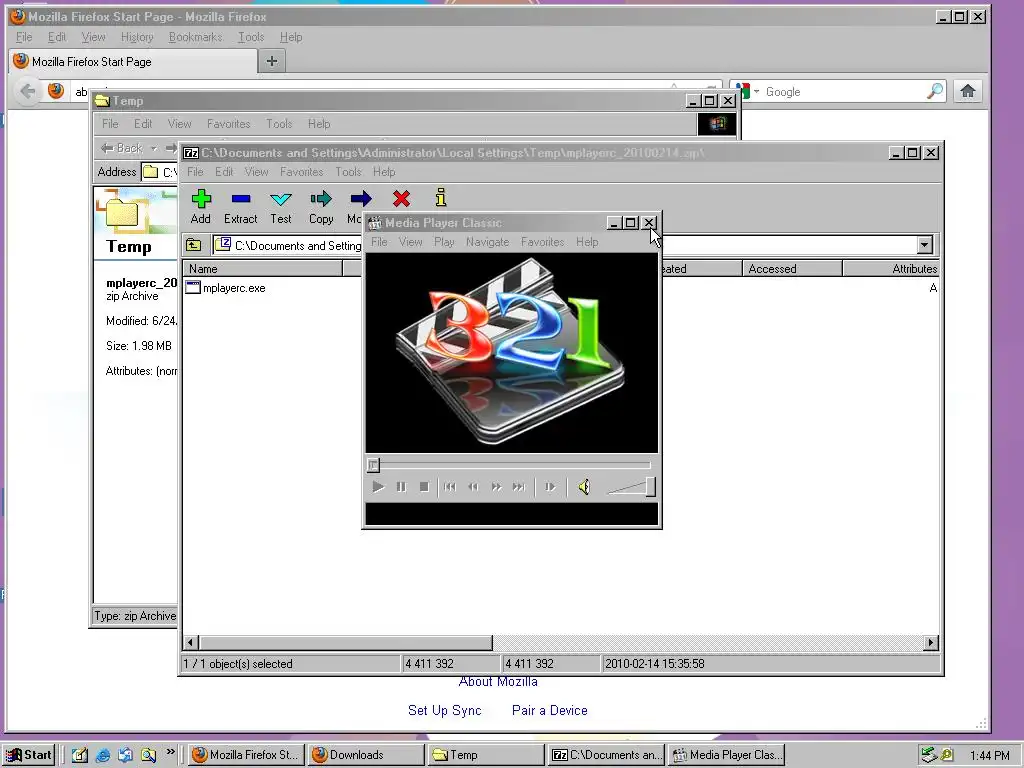Click the Media Player seek bar handle
Screen dimensions: 1024x768
click(373, 465)
